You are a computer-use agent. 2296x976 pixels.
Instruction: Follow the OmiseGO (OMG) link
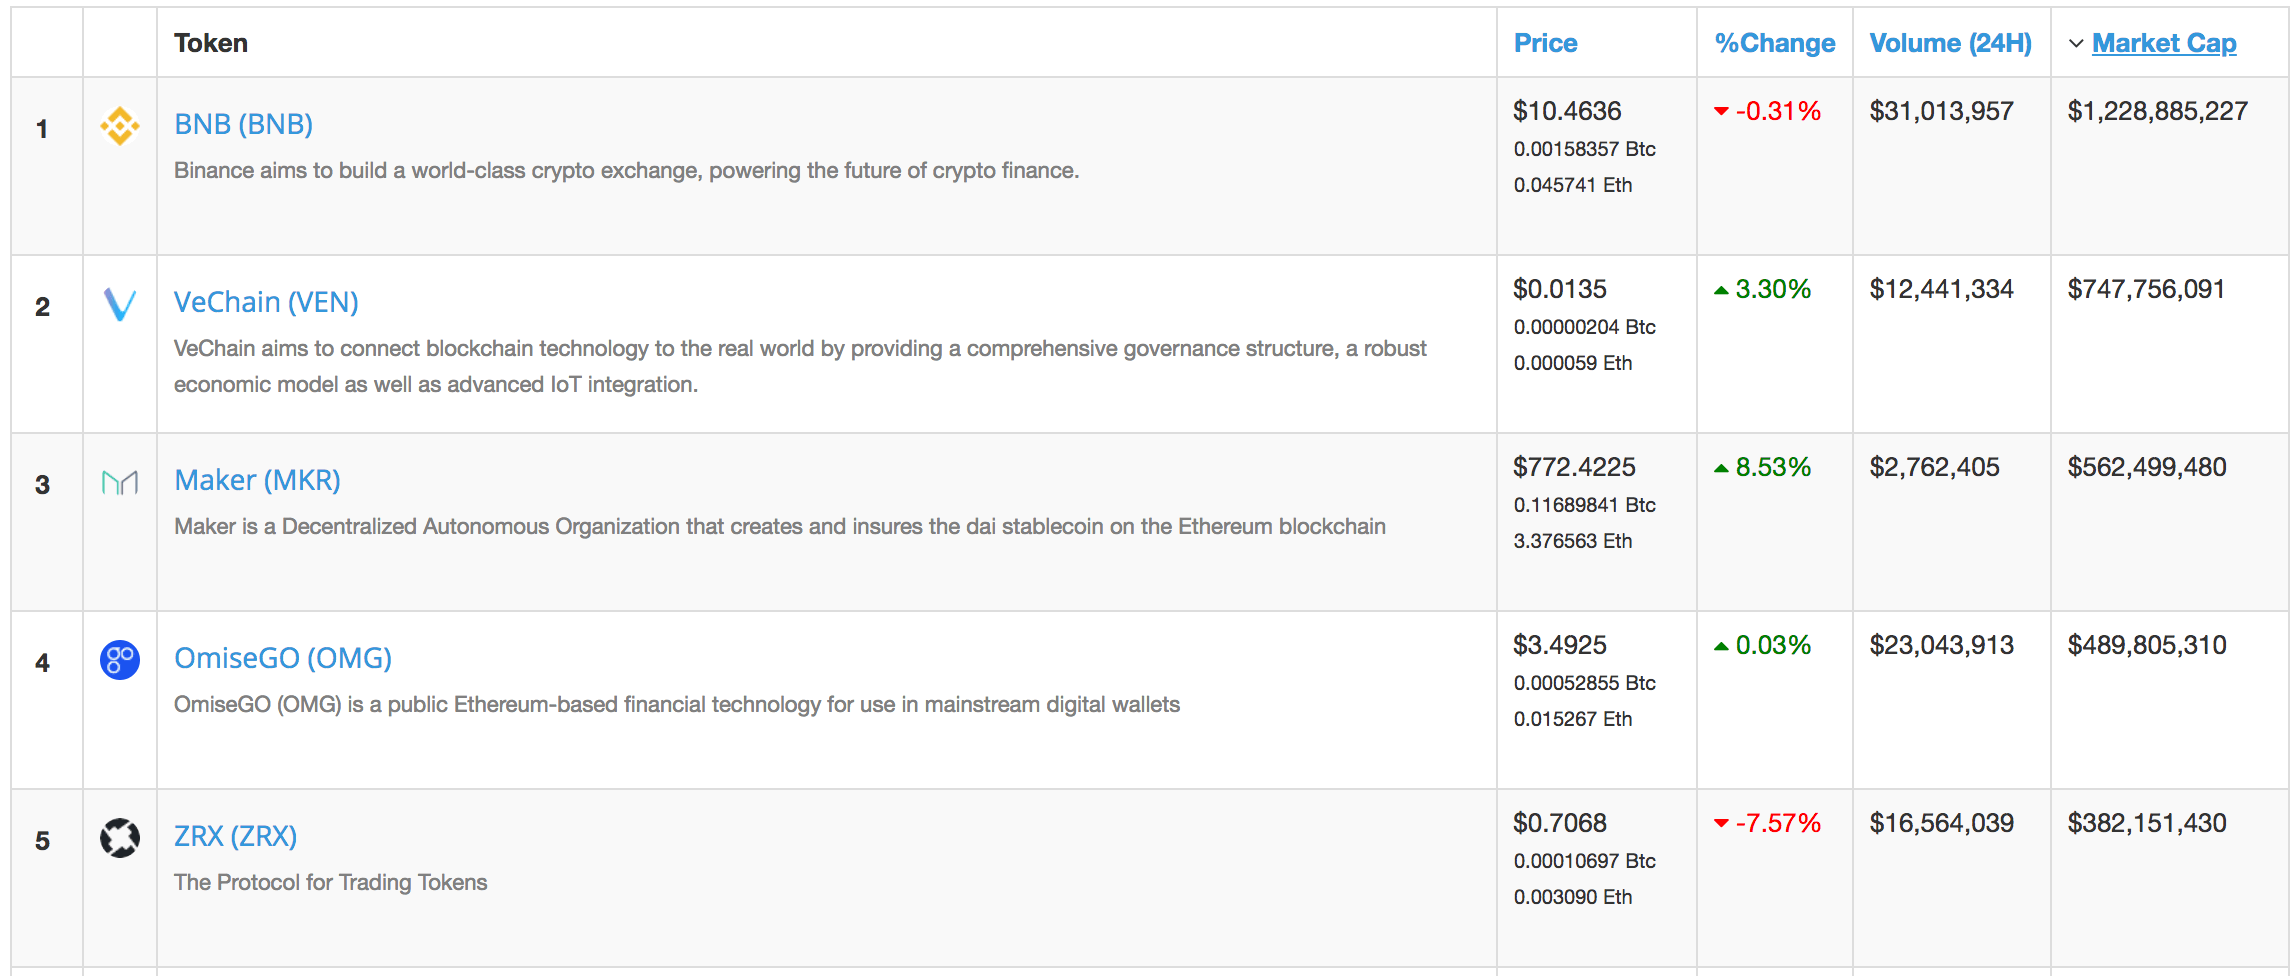282,657
